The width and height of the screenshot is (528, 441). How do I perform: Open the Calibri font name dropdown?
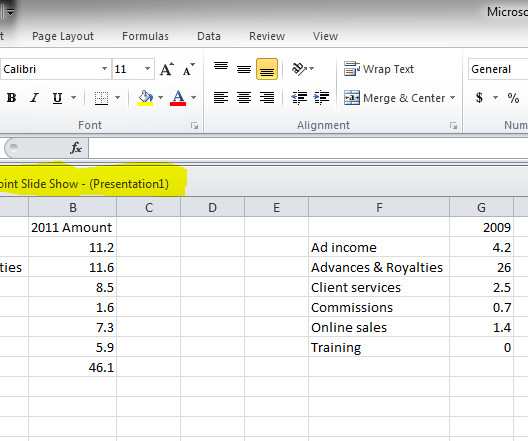tap(105, 69)
